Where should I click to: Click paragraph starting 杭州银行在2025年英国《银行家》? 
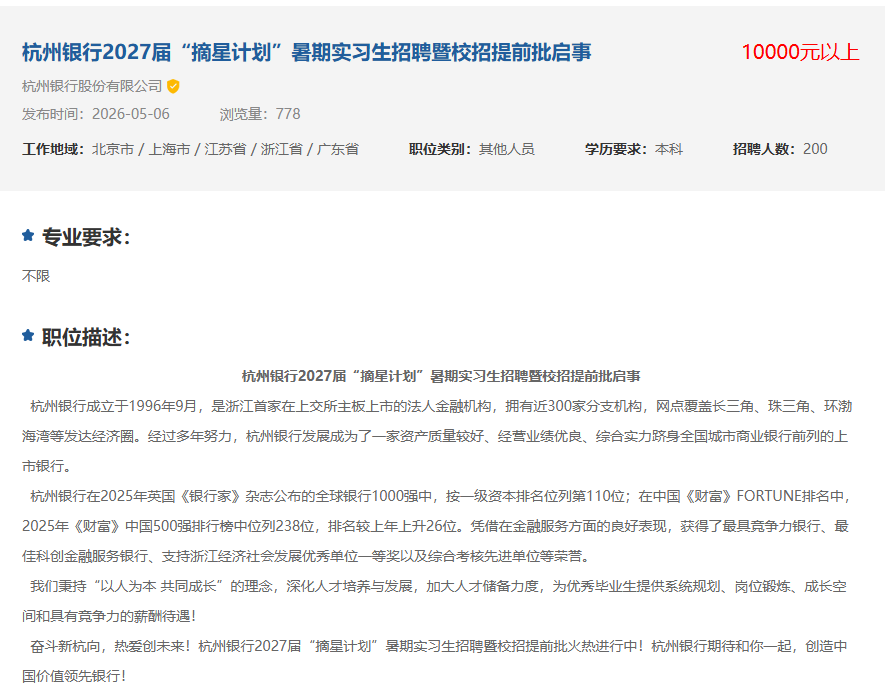click(x=437, y=526)
